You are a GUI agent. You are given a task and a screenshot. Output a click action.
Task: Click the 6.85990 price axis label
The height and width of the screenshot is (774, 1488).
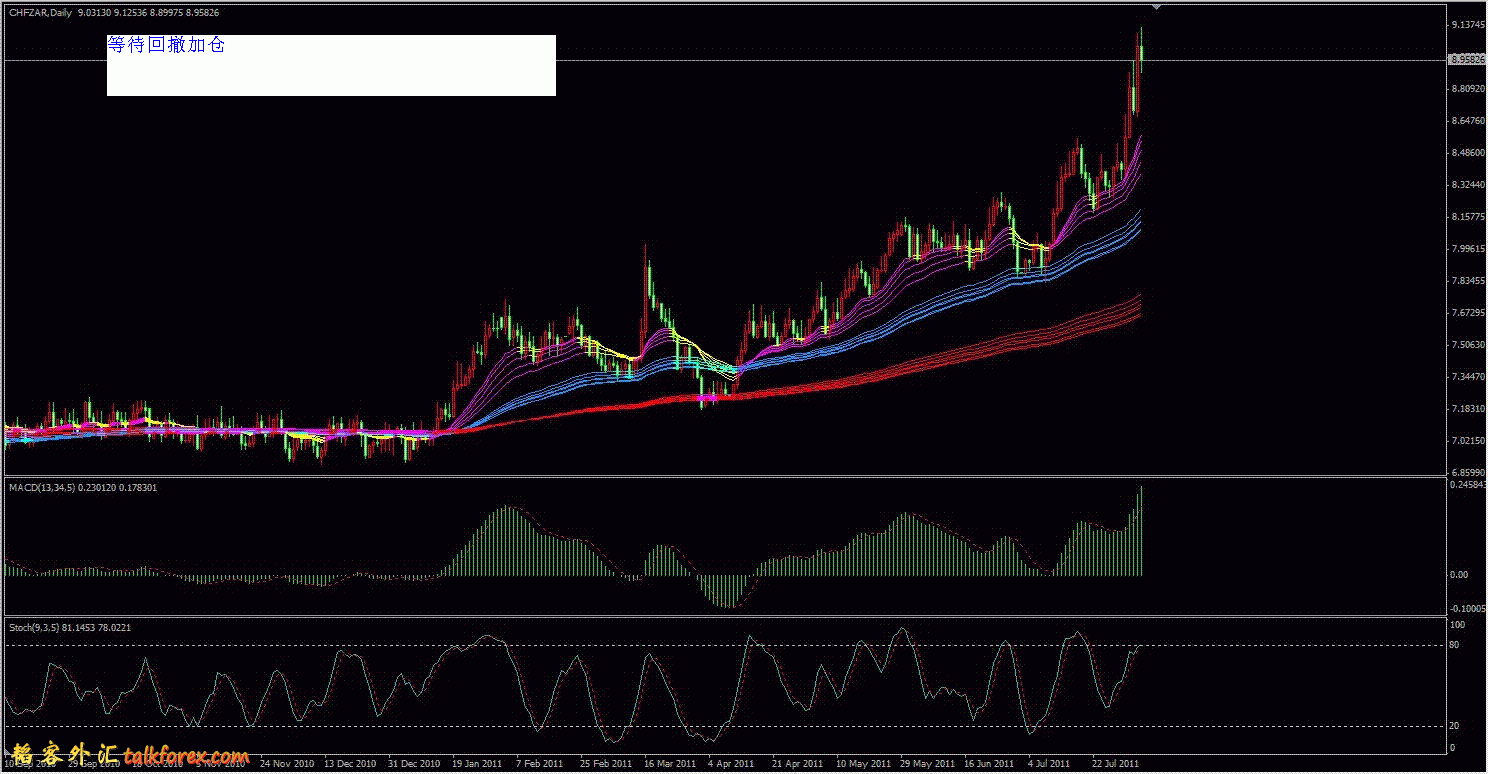click(1468, 472)
